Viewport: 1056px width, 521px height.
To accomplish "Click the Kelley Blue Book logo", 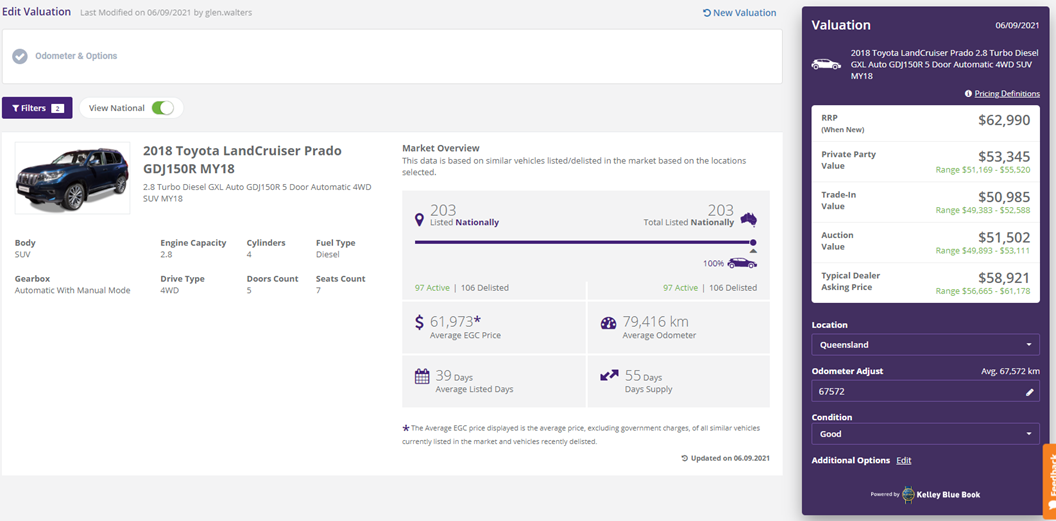I will (940, 494).
